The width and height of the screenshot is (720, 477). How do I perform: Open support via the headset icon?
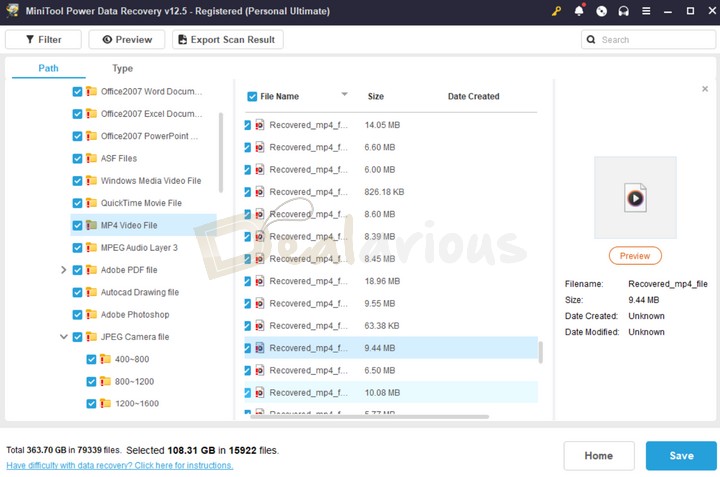point(623,11)
